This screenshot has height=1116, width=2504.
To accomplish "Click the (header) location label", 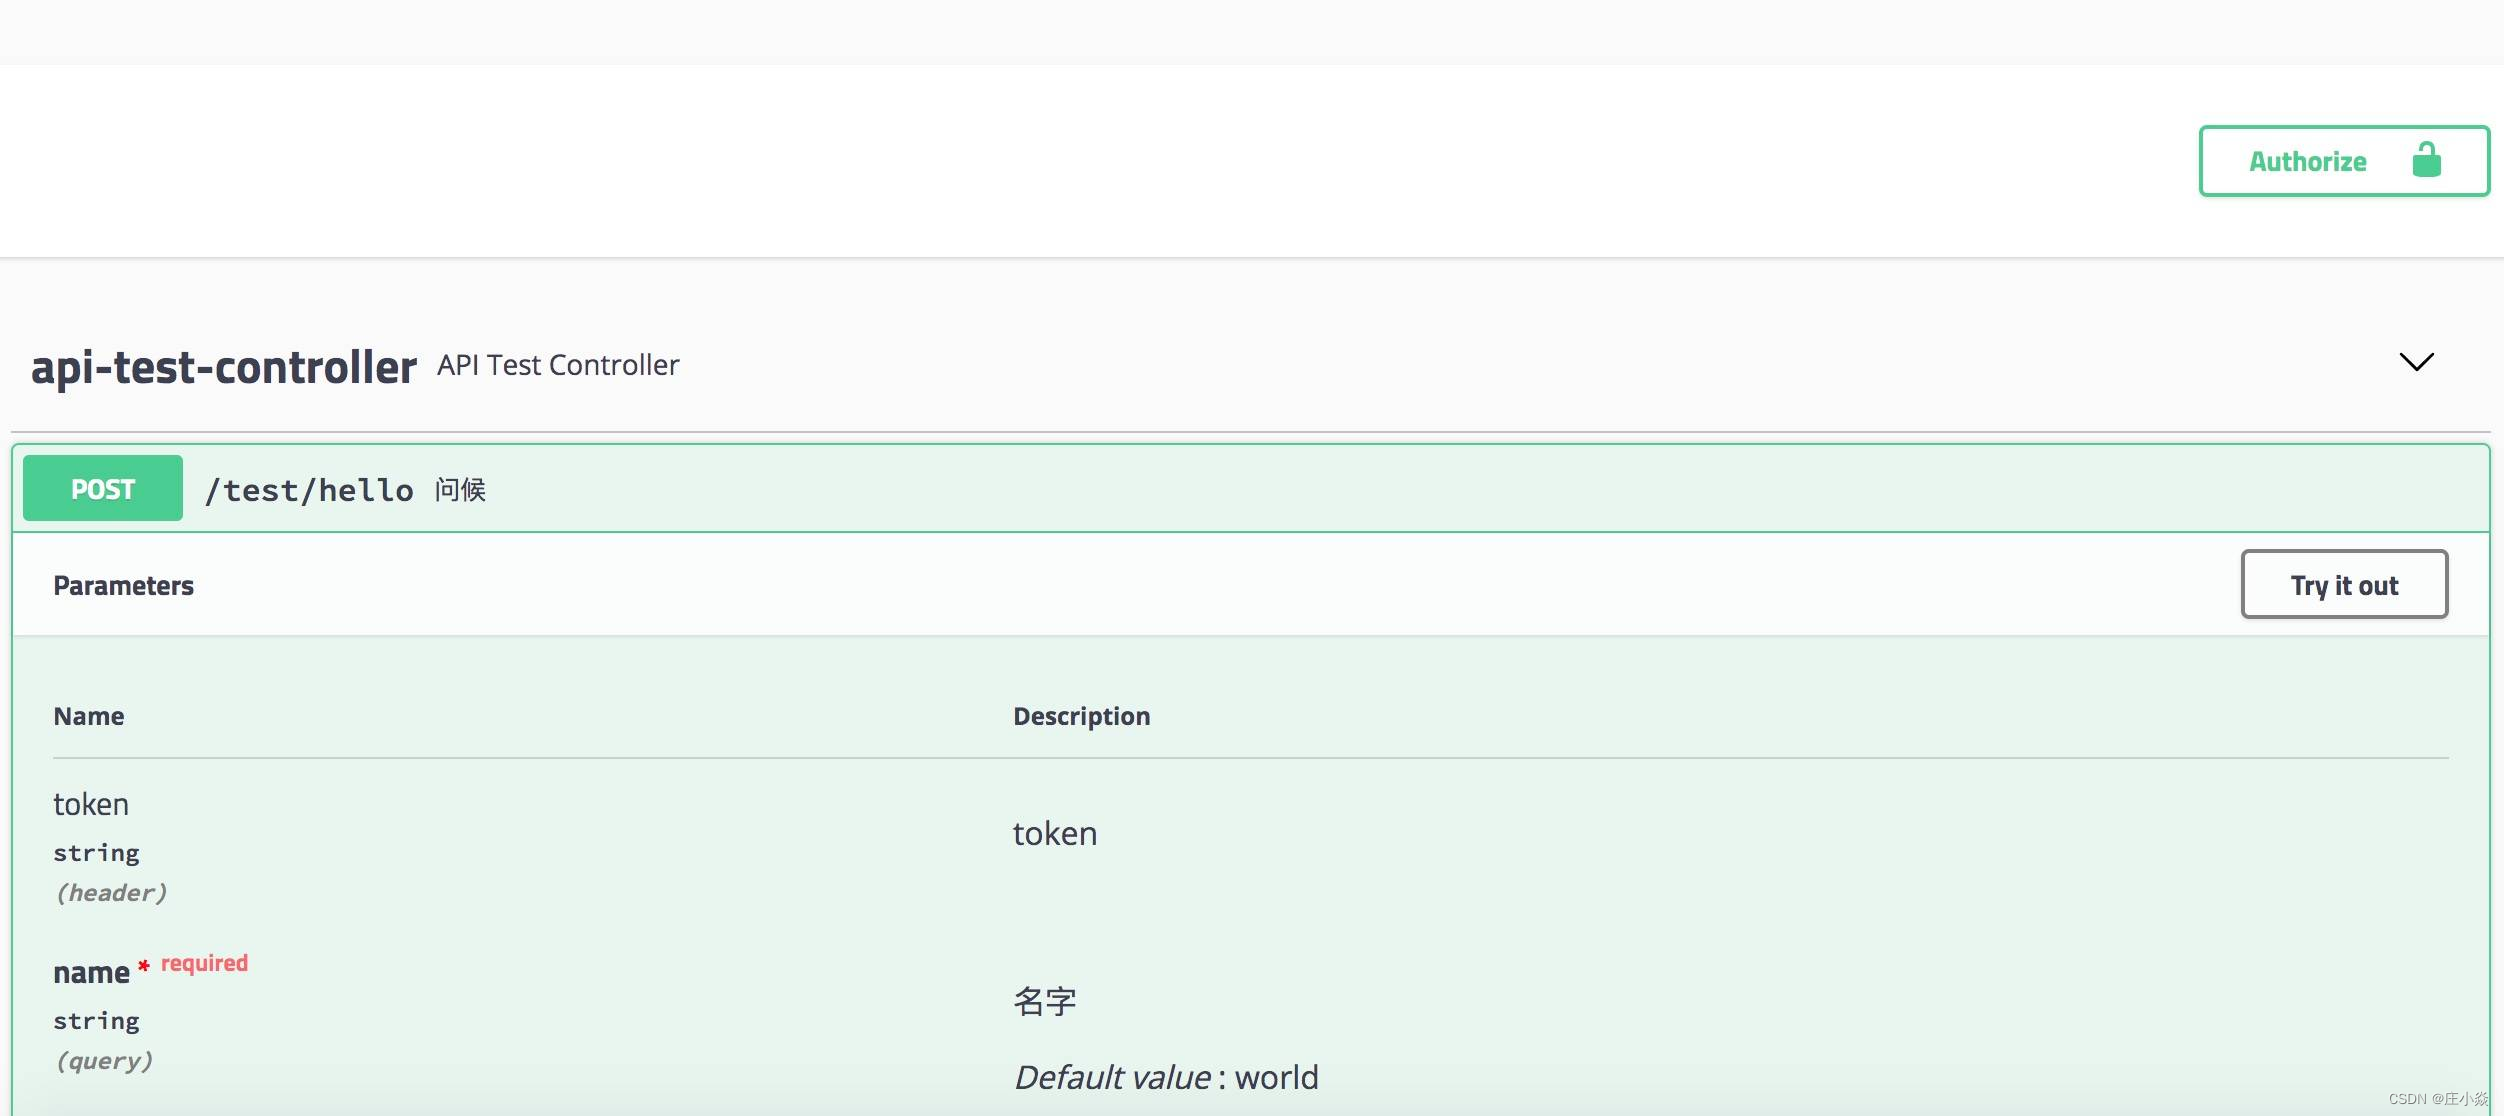I will (111, 893).
